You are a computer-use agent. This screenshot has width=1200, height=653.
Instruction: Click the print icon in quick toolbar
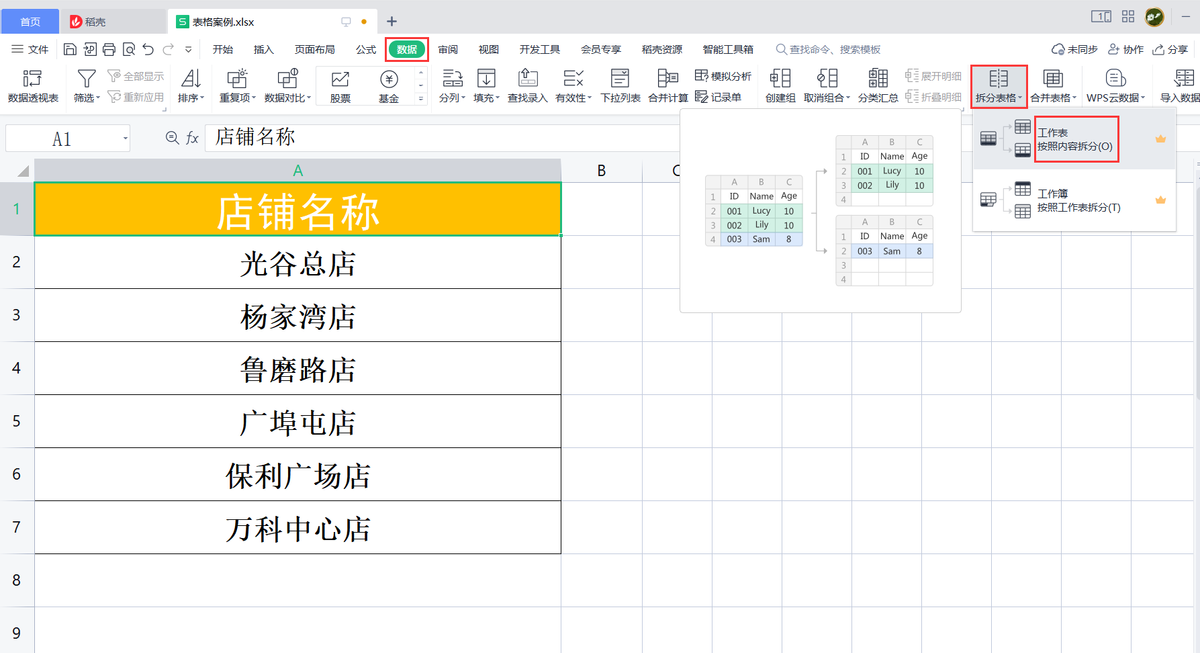tap(108, 49)
